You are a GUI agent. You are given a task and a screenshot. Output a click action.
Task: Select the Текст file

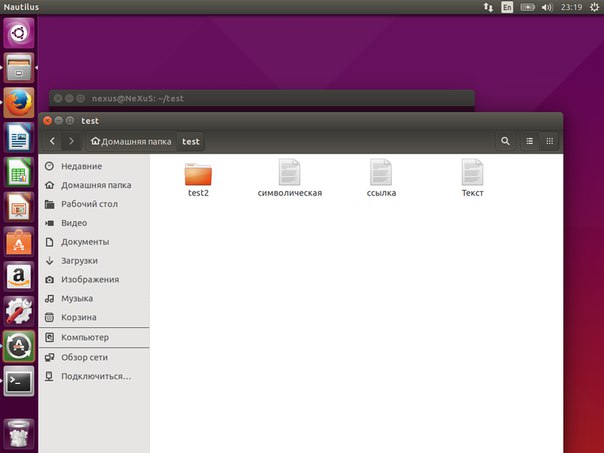pyautogui.click(x=472, y=179)
